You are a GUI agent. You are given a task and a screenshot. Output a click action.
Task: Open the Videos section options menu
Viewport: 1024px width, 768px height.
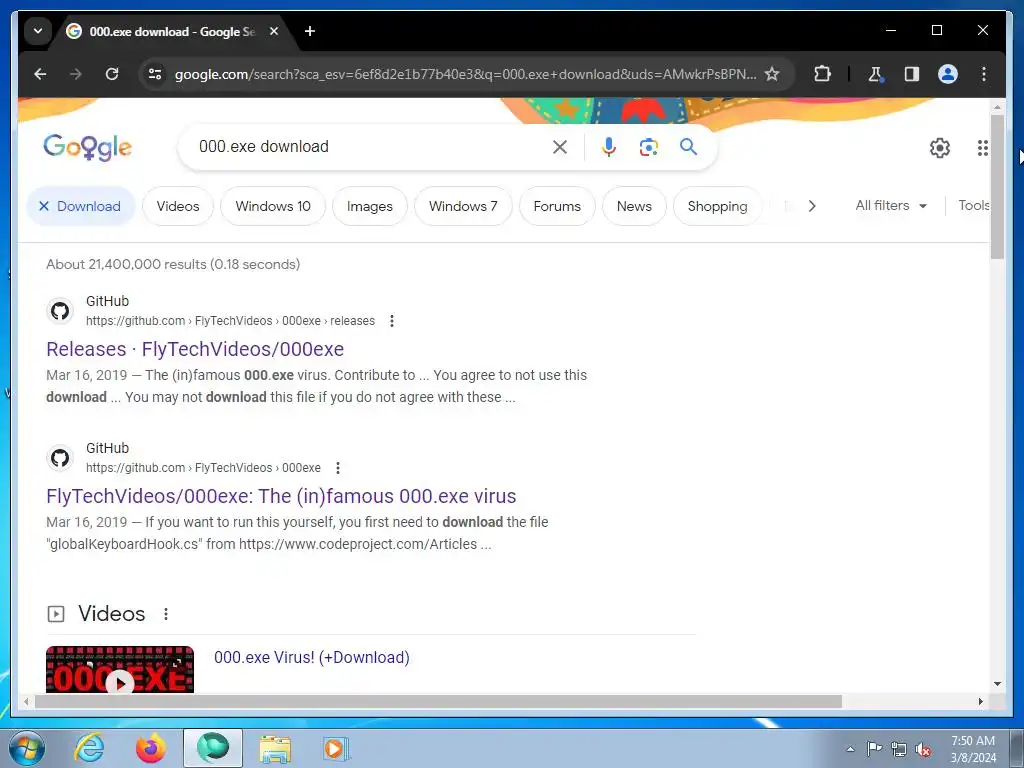166,614
